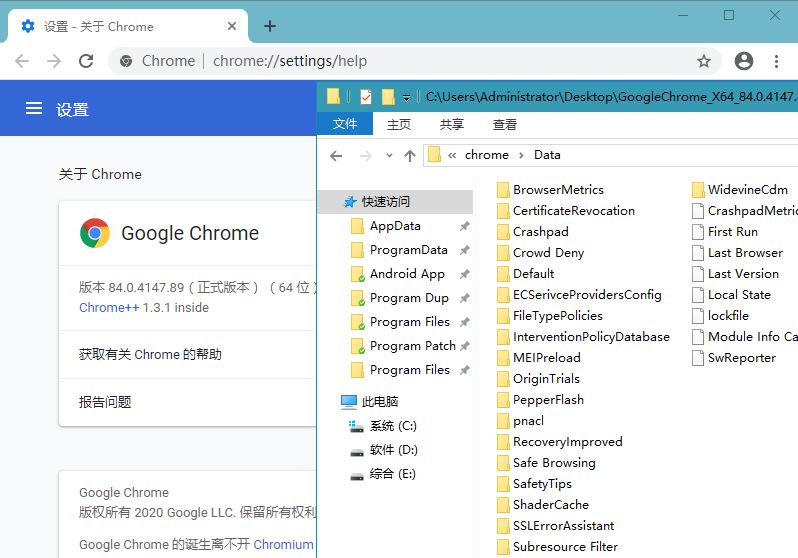
Task: Select Crashpad folder
Action: pos(532,231)
